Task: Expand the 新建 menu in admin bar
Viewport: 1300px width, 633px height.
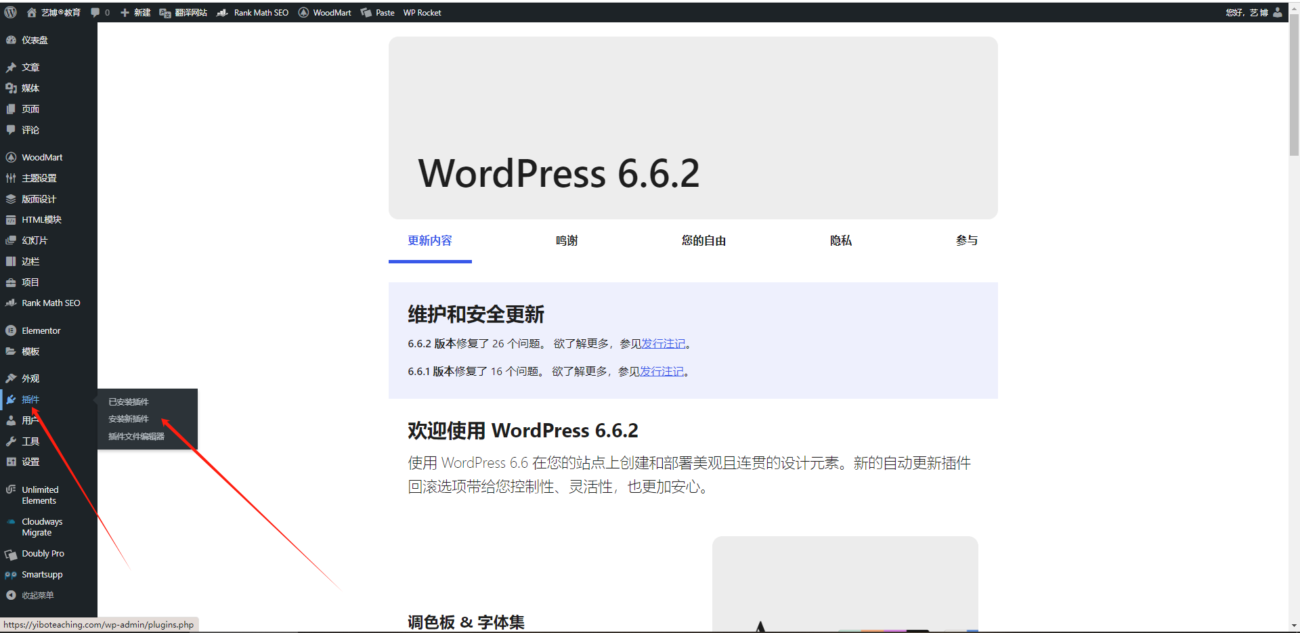Action: tap(135, 12)
